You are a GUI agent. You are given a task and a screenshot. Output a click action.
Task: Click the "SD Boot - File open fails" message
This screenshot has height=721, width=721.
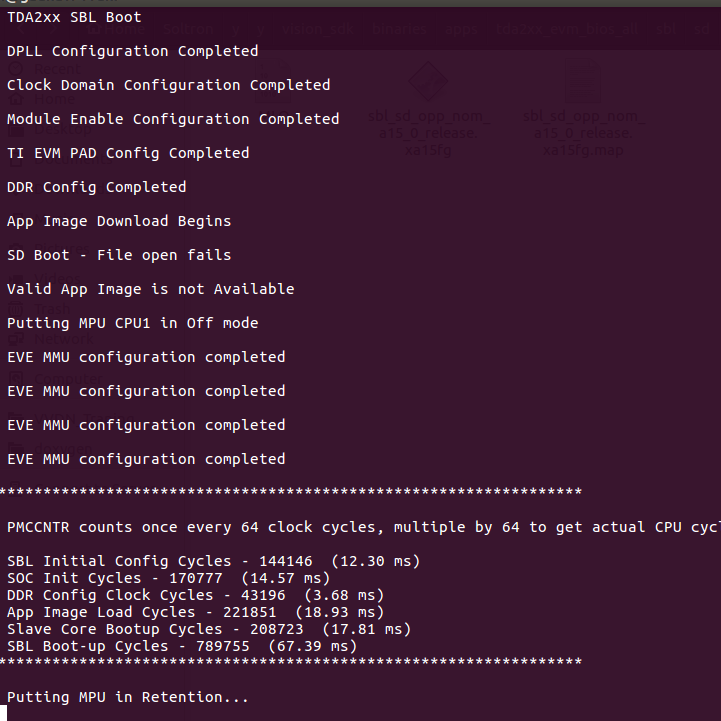click(x=119, y=255)
